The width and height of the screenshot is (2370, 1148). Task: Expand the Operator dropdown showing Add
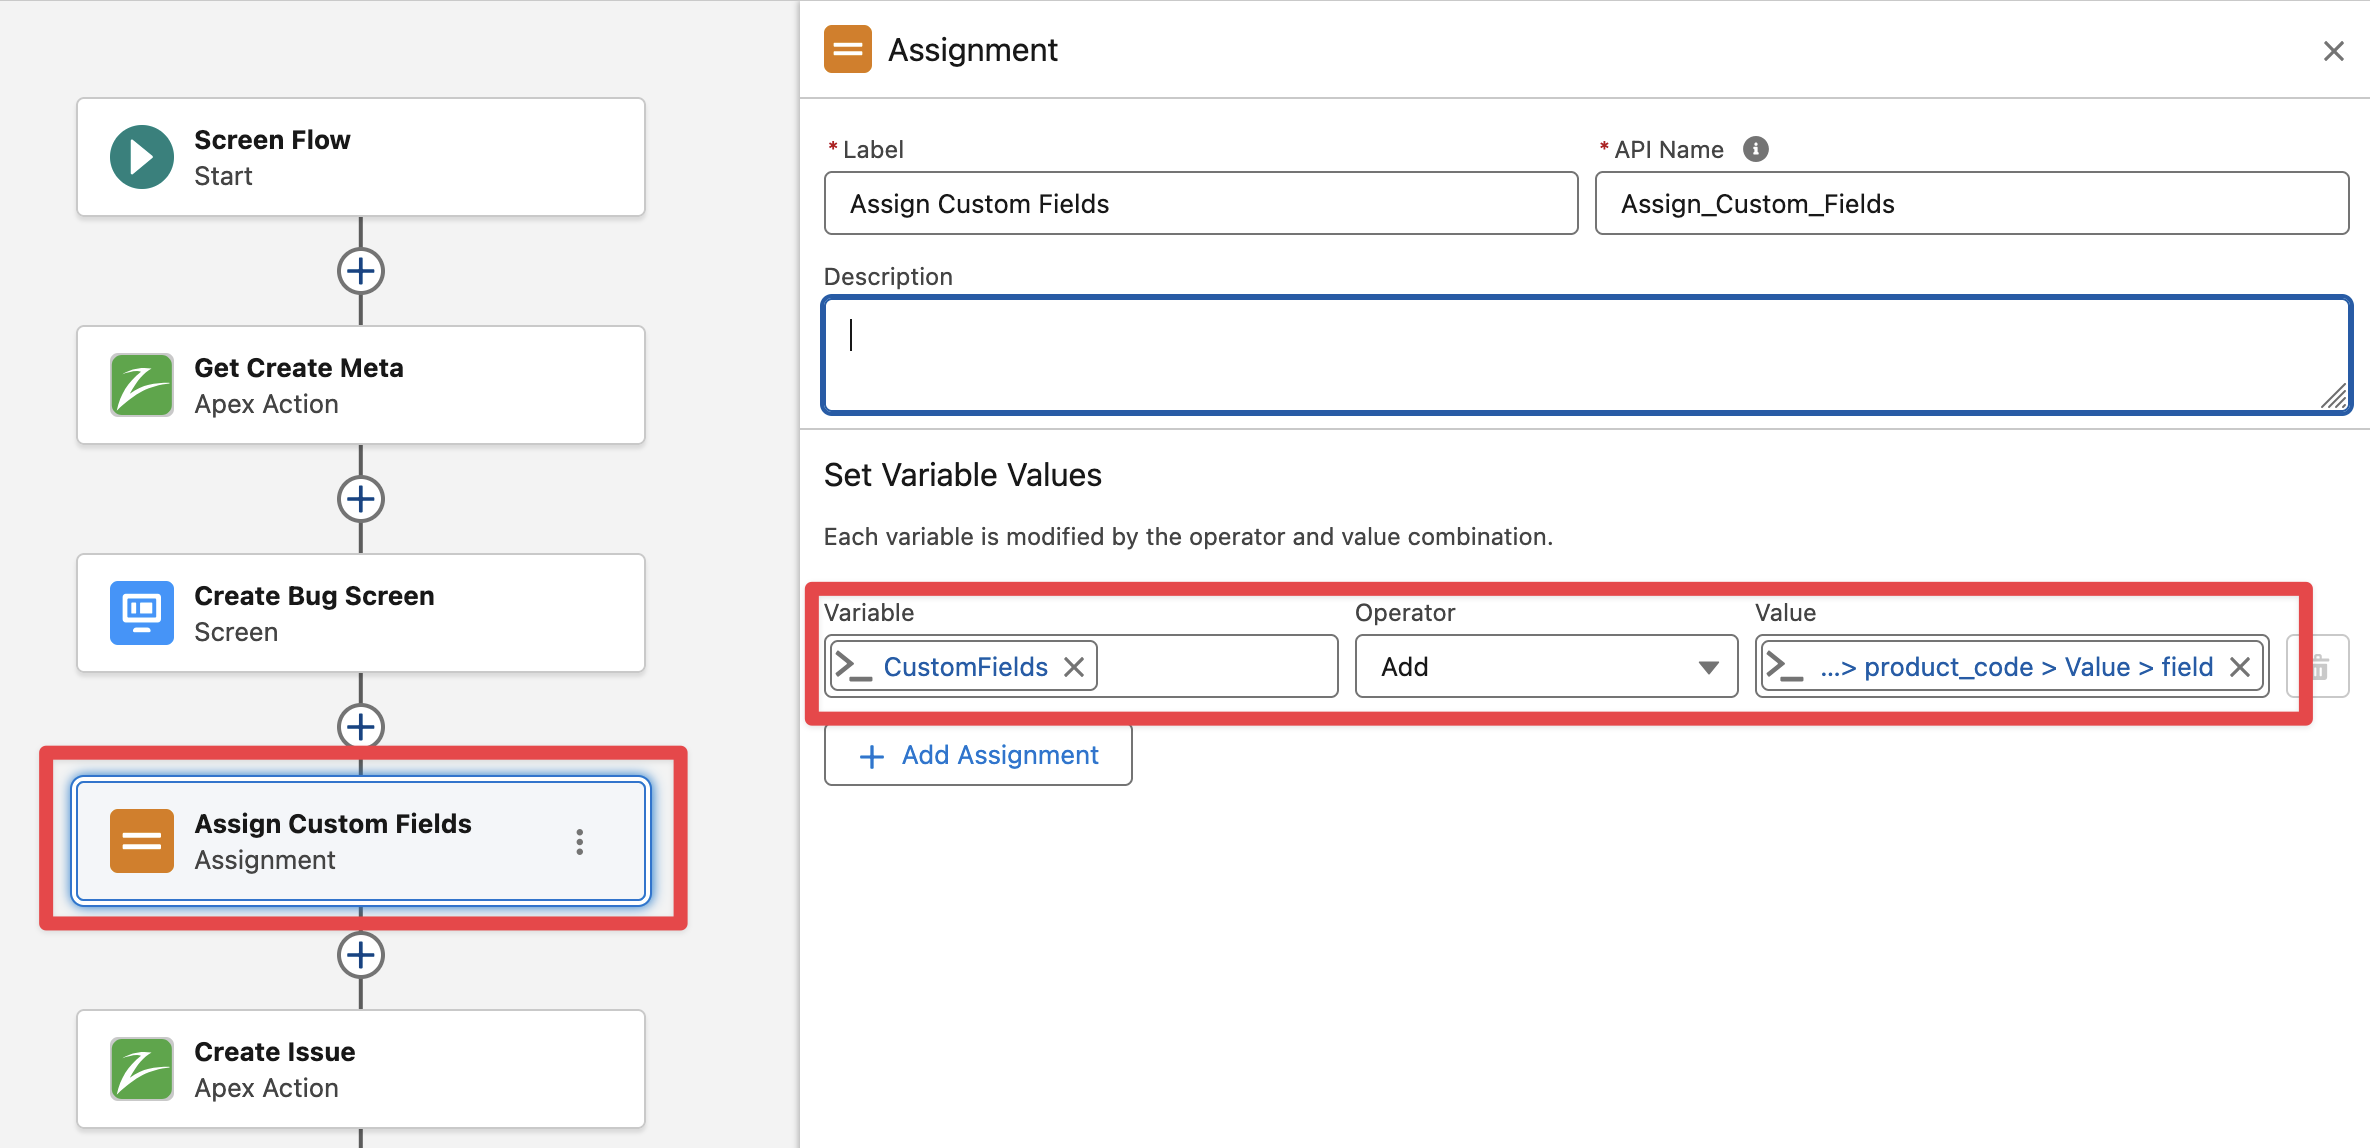[x=1546, y=666]
